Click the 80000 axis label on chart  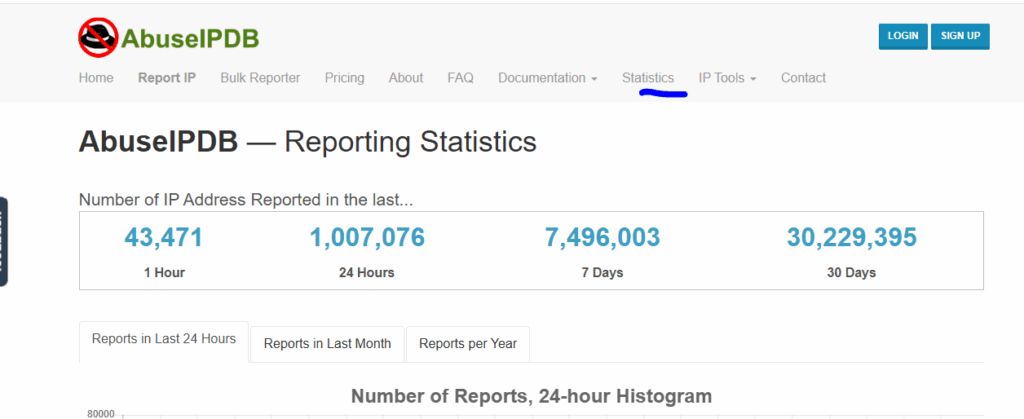(x=101, y=414)
